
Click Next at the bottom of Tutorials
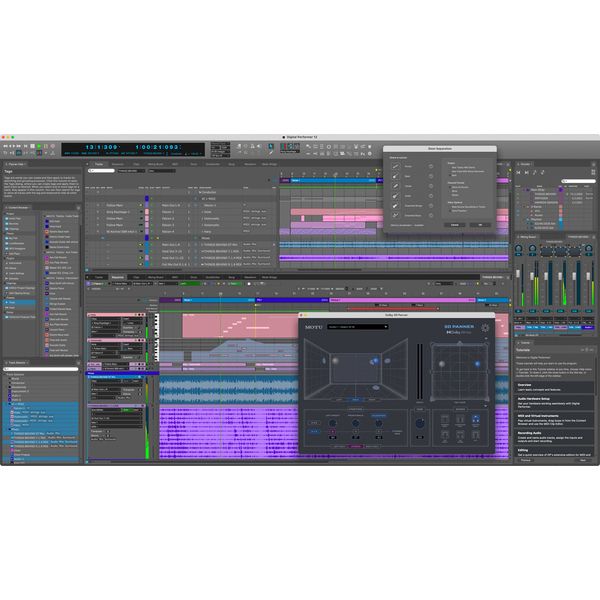click(583, 460)
